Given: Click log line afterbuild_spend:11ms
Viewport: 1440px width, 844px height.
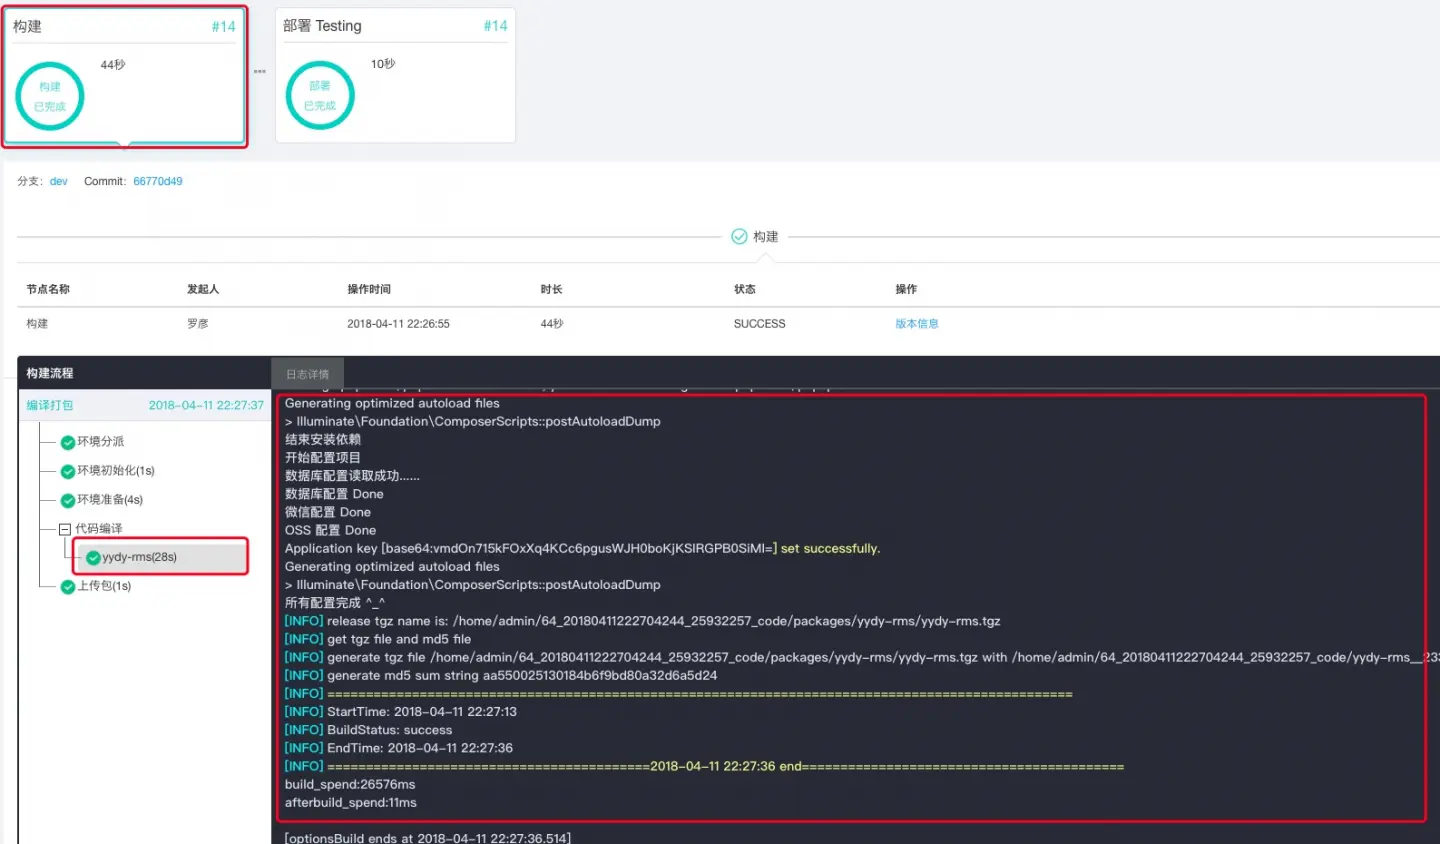Looking at the screenshot, I should tap(351, 802).
